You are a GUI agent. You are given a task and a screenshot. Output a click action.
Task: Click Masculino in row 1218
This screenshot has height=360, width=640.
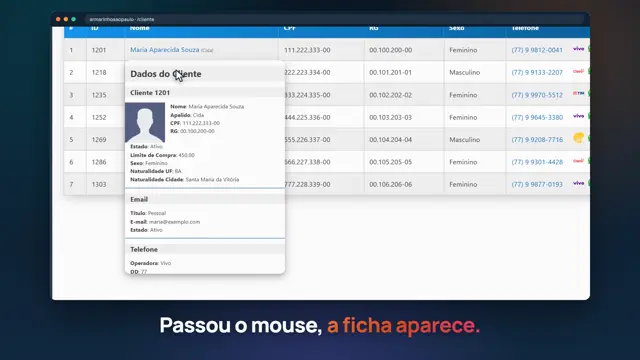[464, 72]
